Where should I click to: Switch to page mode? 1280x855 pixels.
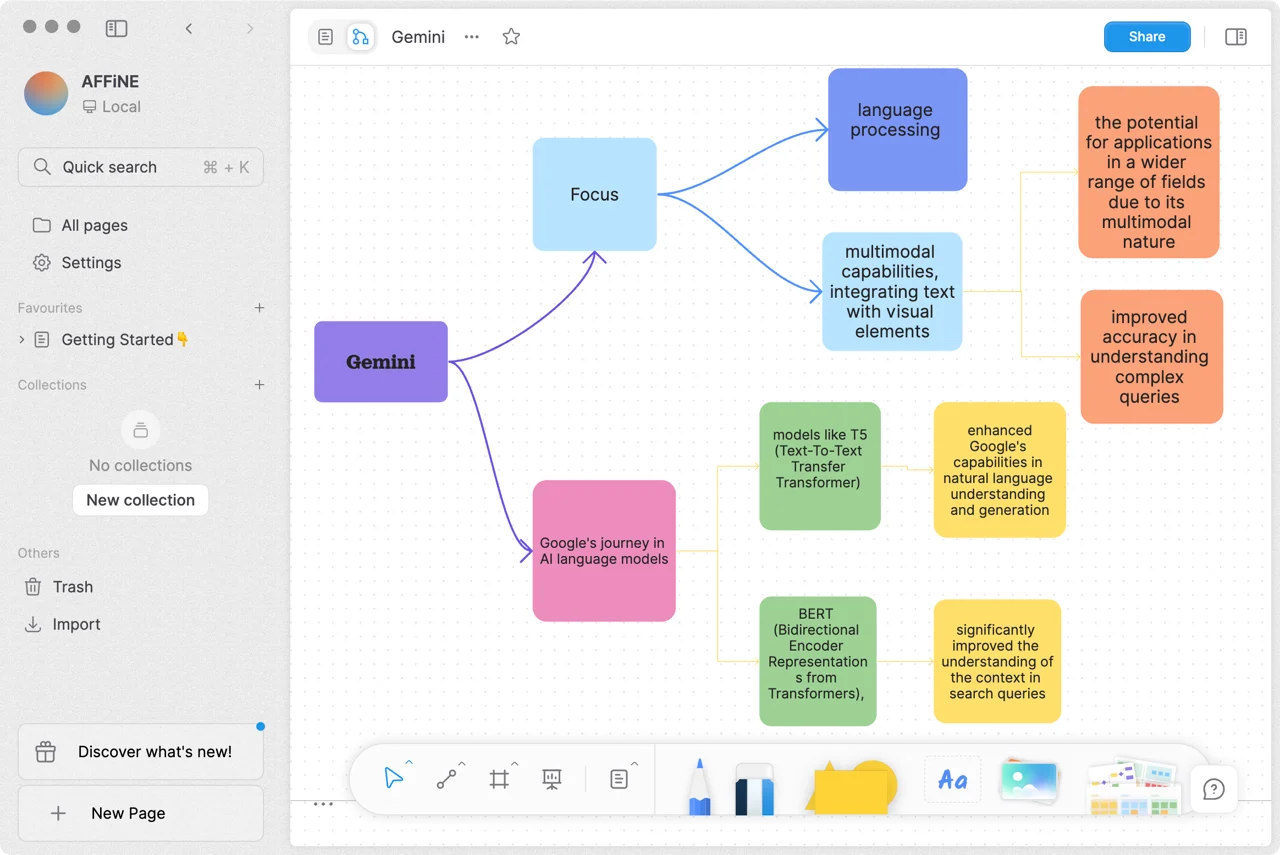pyautogui.click(x=326, y=37)
